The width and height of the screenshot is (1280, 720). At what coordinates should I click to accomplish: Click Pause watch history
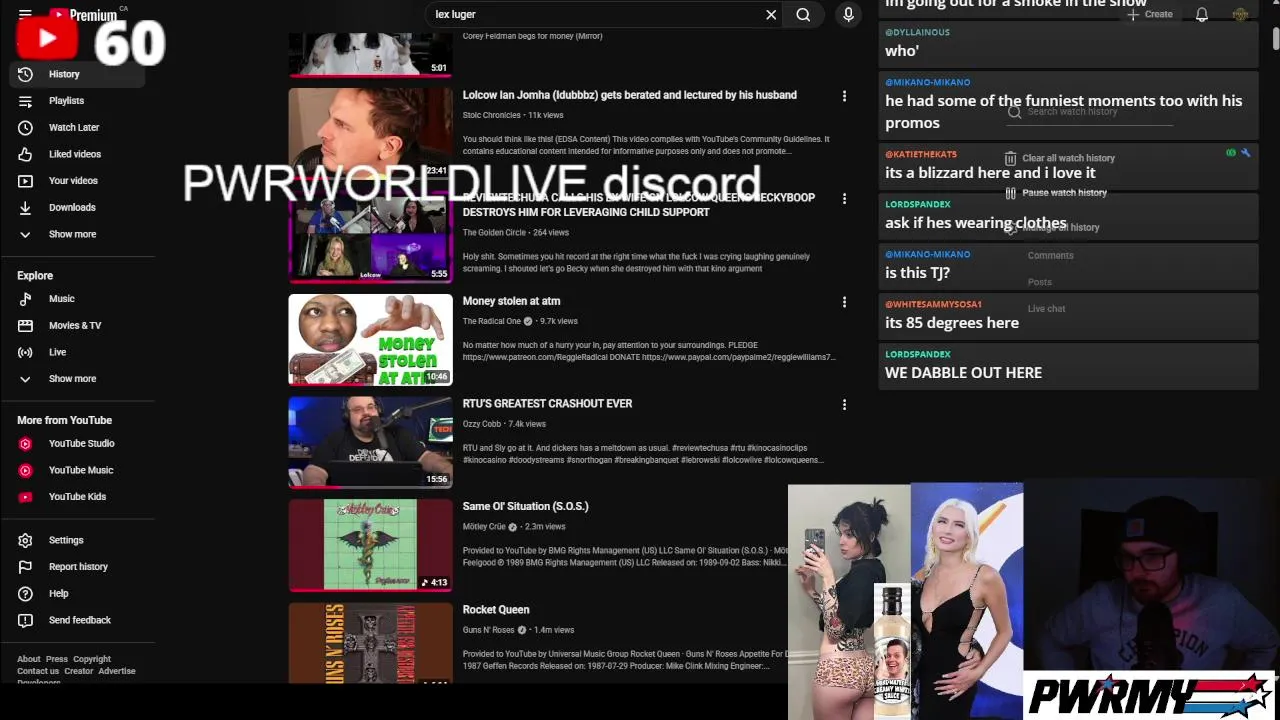click(1056, 193)
